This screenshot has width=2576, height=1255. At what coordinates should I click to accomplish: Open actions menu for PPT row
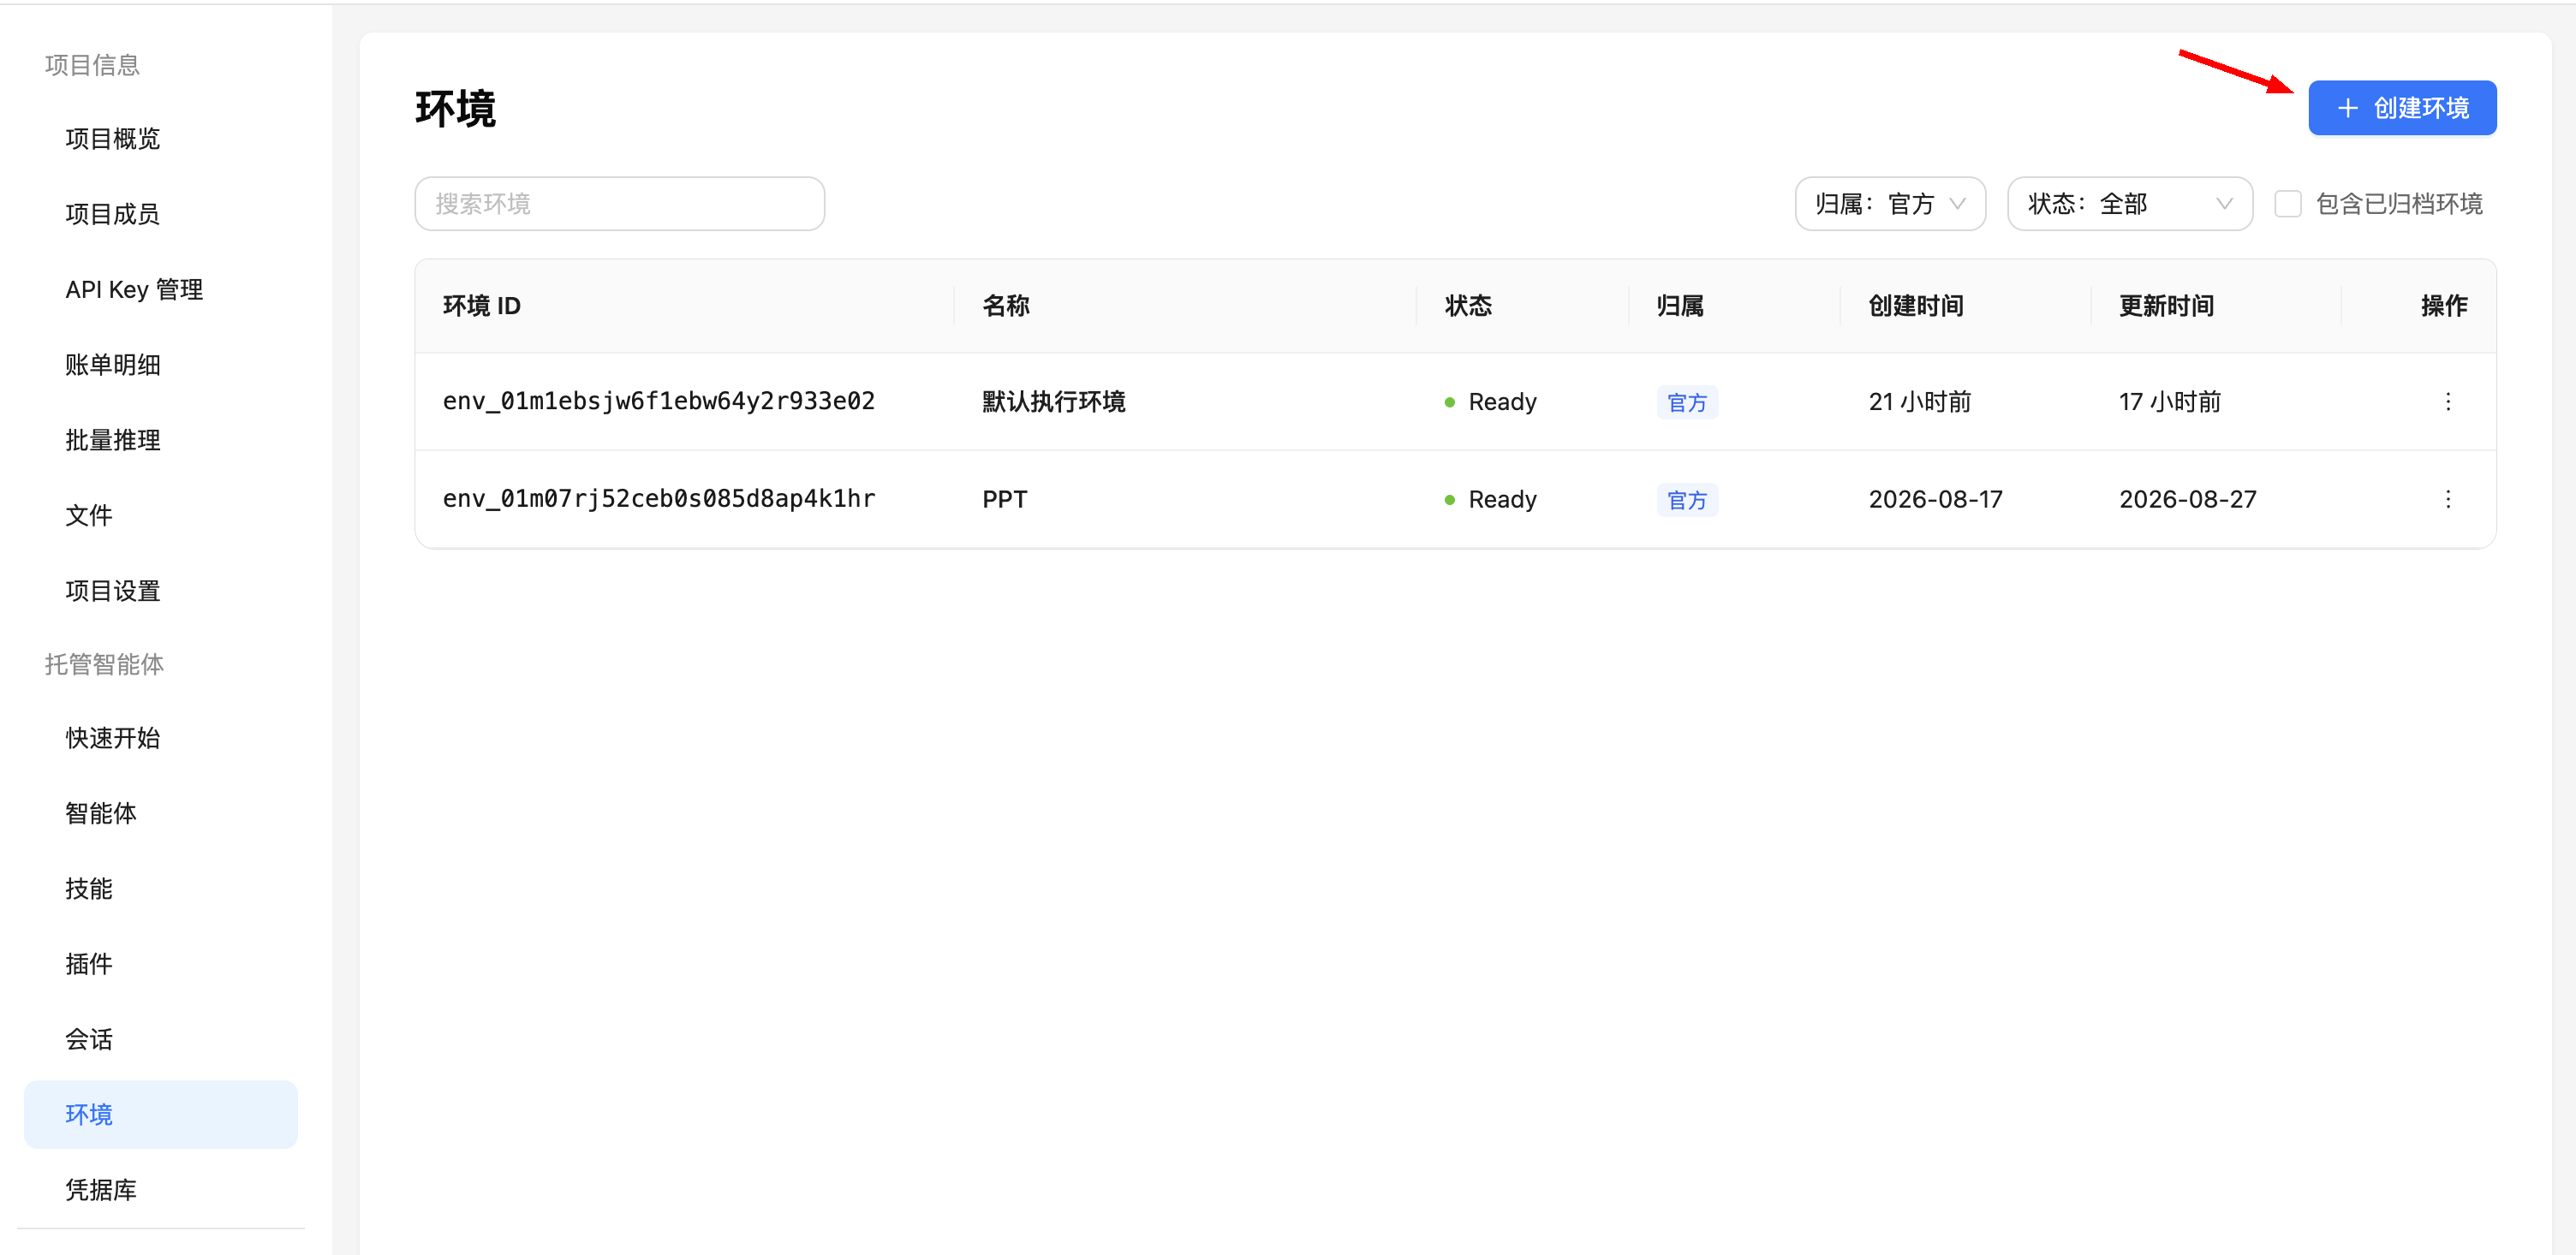pos(2447,498)
